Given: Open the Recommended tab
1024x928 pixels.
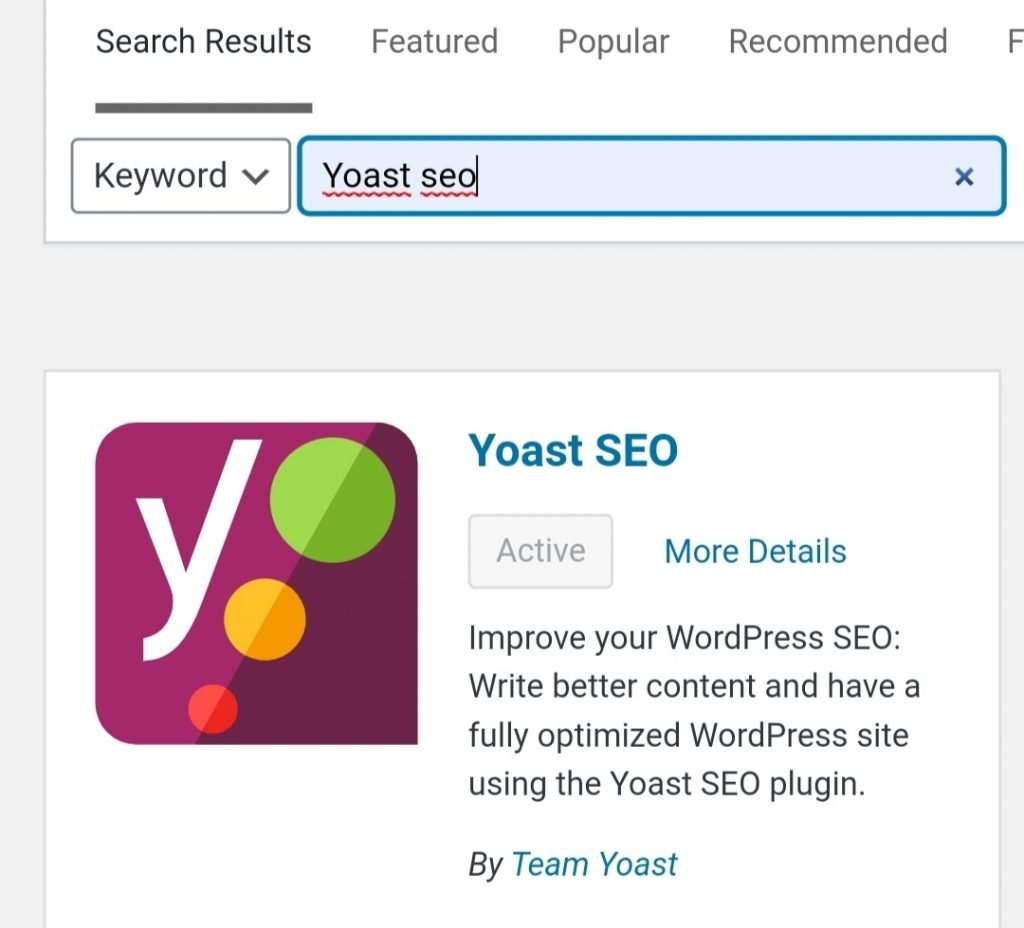Looking at the screenshot, I should tap(838, 42).
